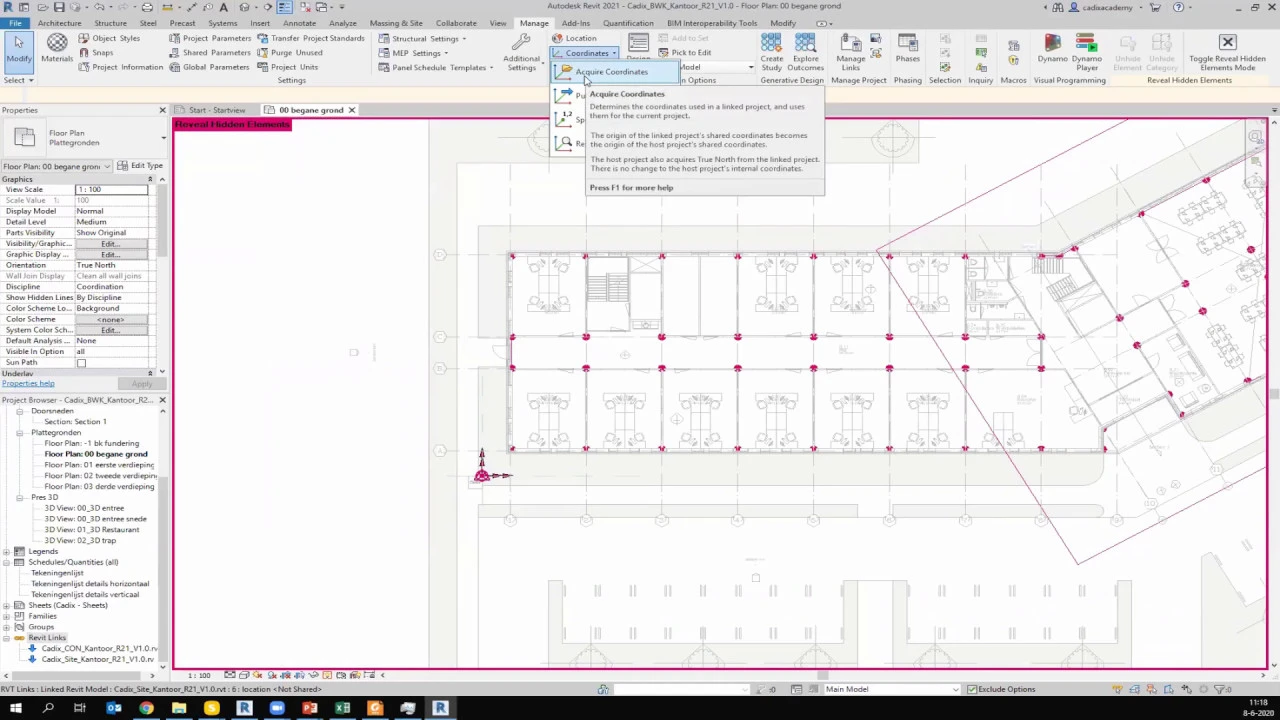Open the Materials dialog
The width and height of the screenshot is (1280, 720).
coord(57,48)
